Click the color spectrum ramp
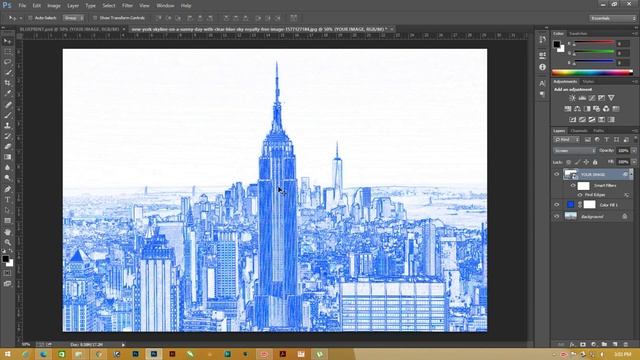The image size is (640, 360). (x=592, y=73)
